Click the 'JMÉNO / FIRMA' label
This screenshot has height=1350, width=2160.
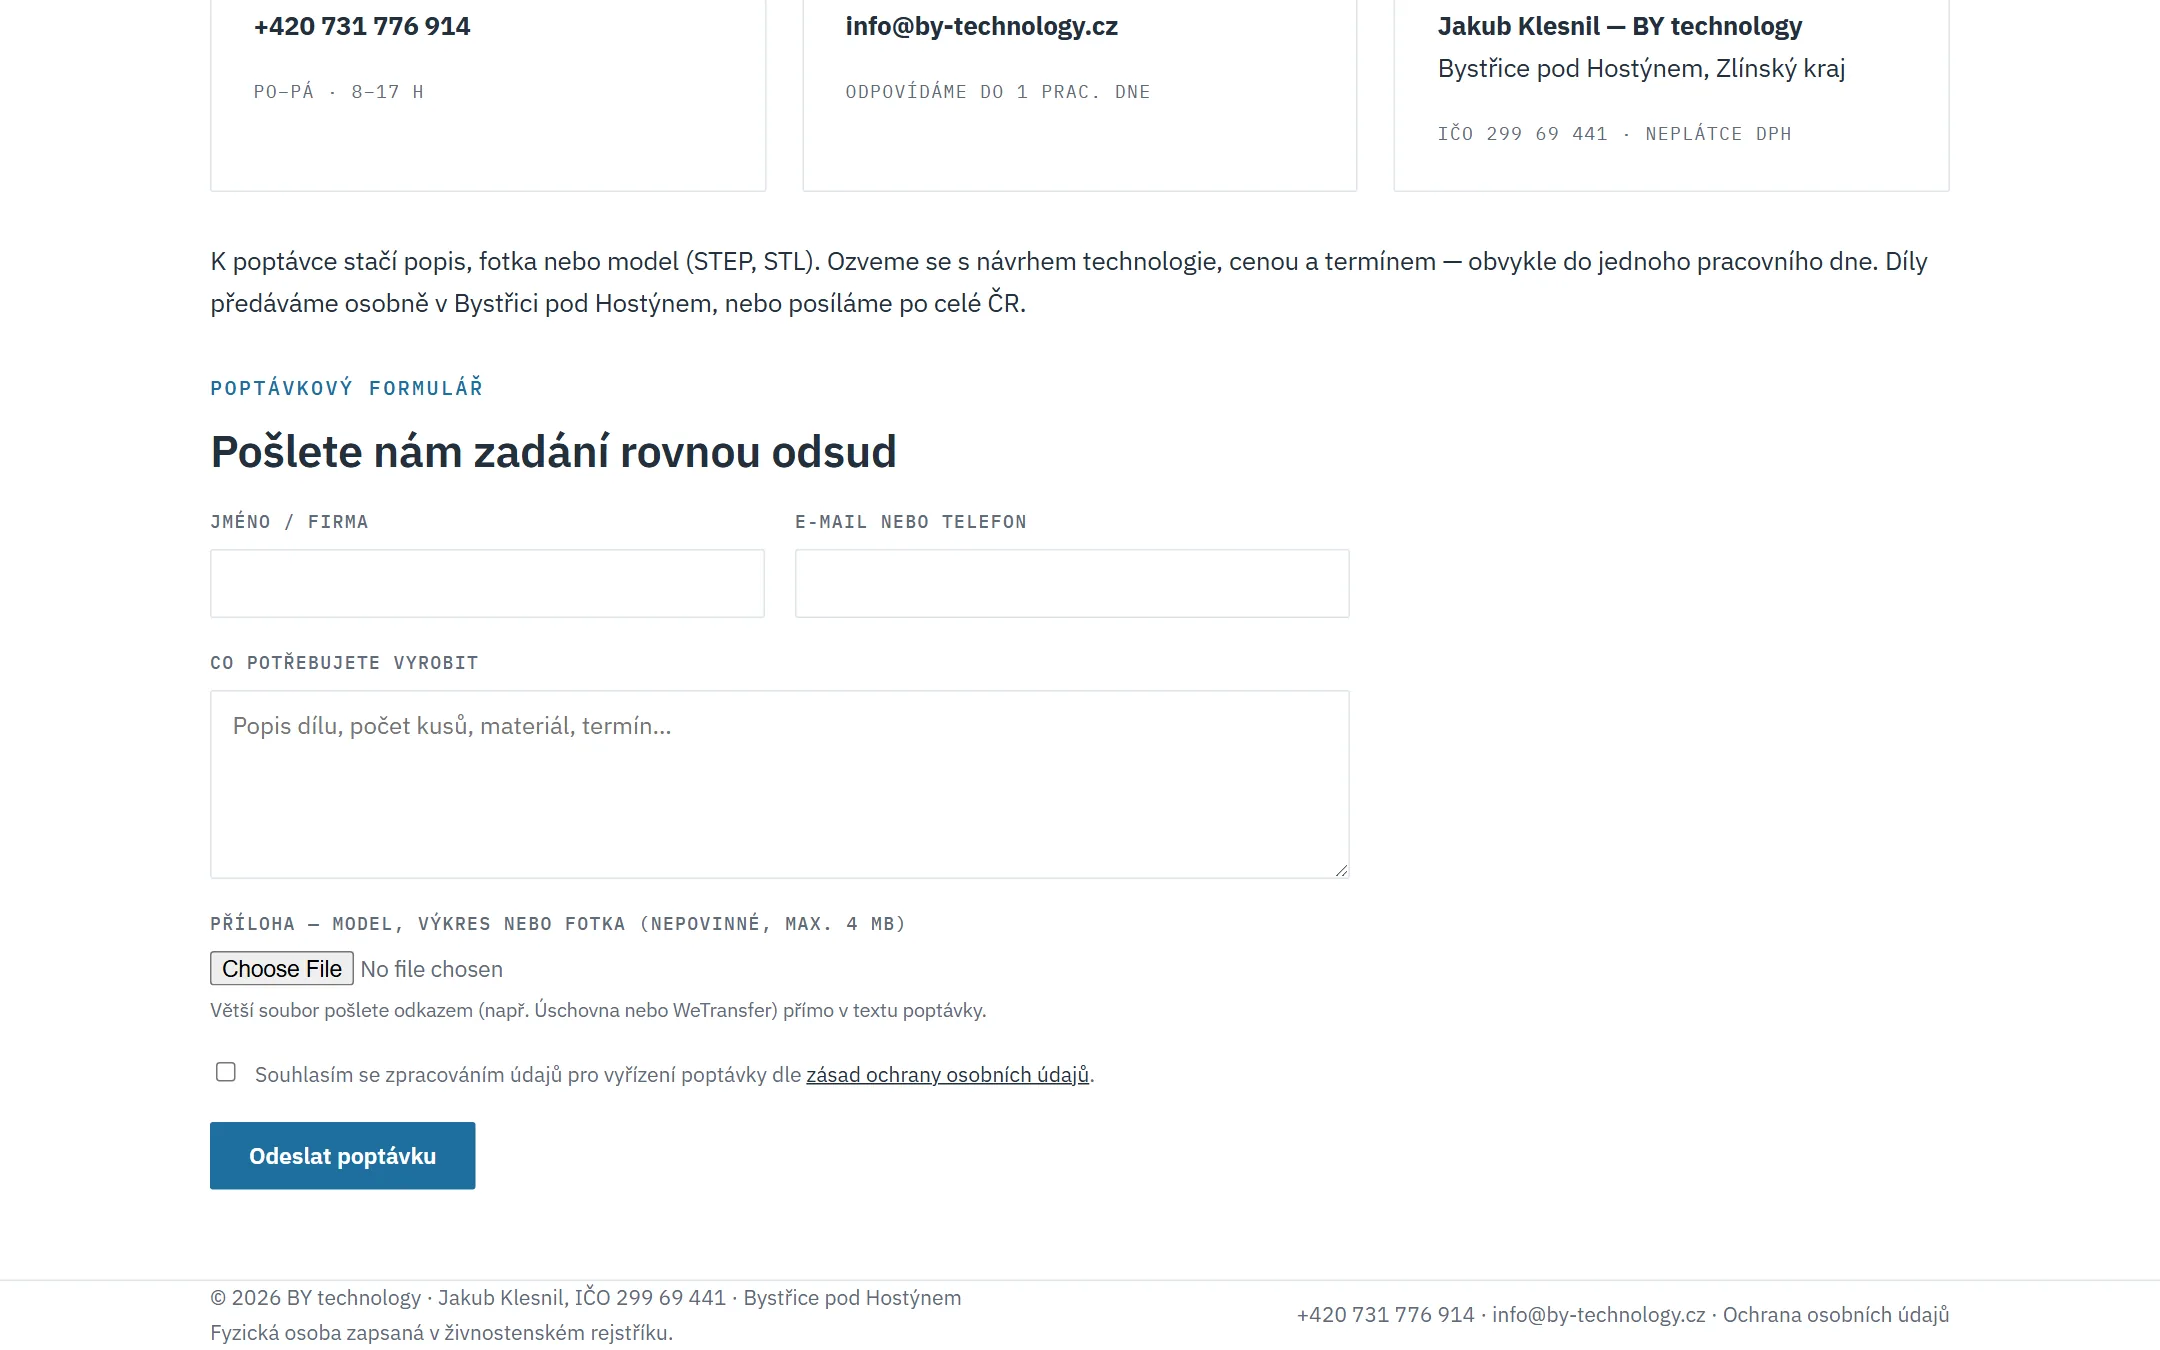tap(289, 522)
